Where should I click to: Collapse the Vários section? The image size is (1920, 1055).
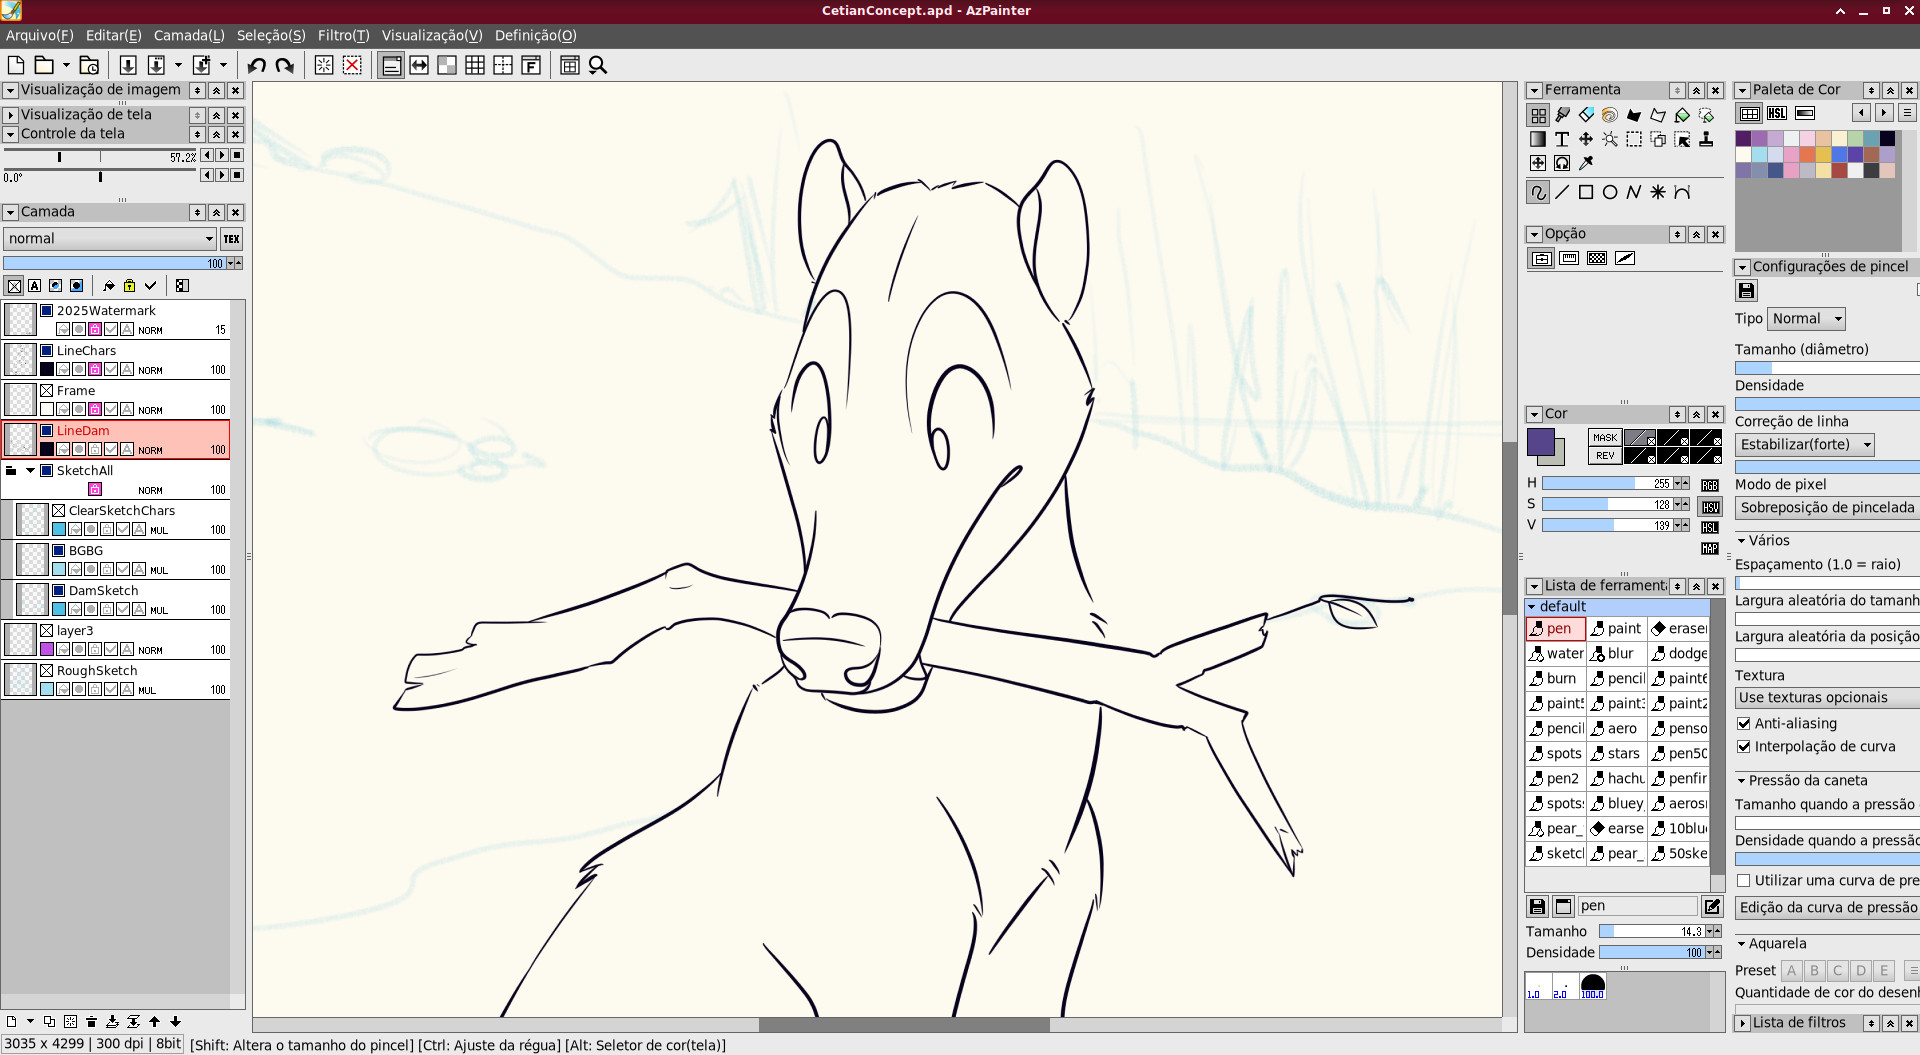(x=1741, y=541)
